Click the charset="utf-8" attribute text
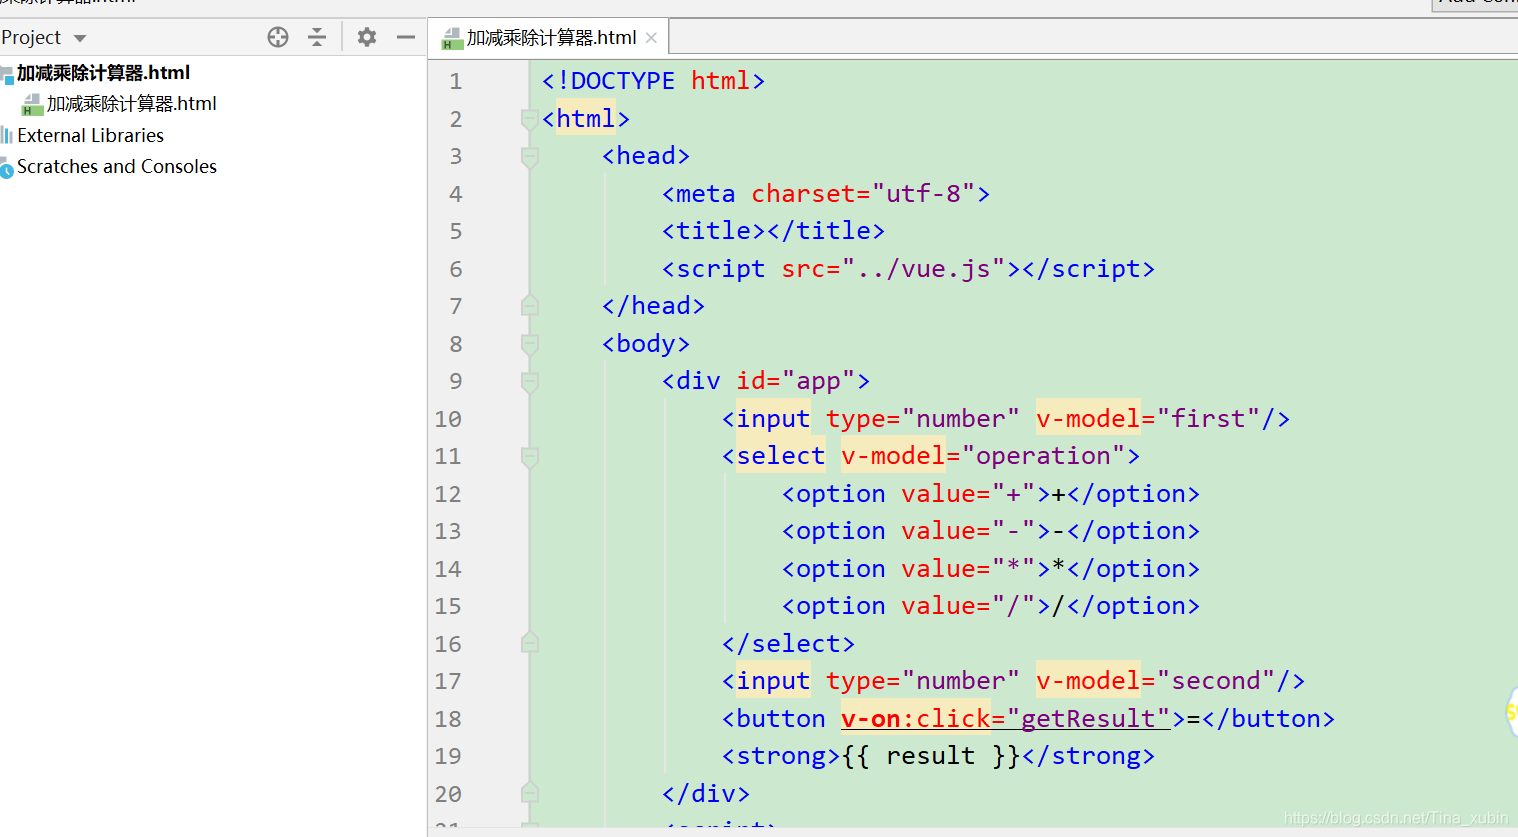Image resolution: width=1518 pixels, height=837 pixels. (863, 193)
